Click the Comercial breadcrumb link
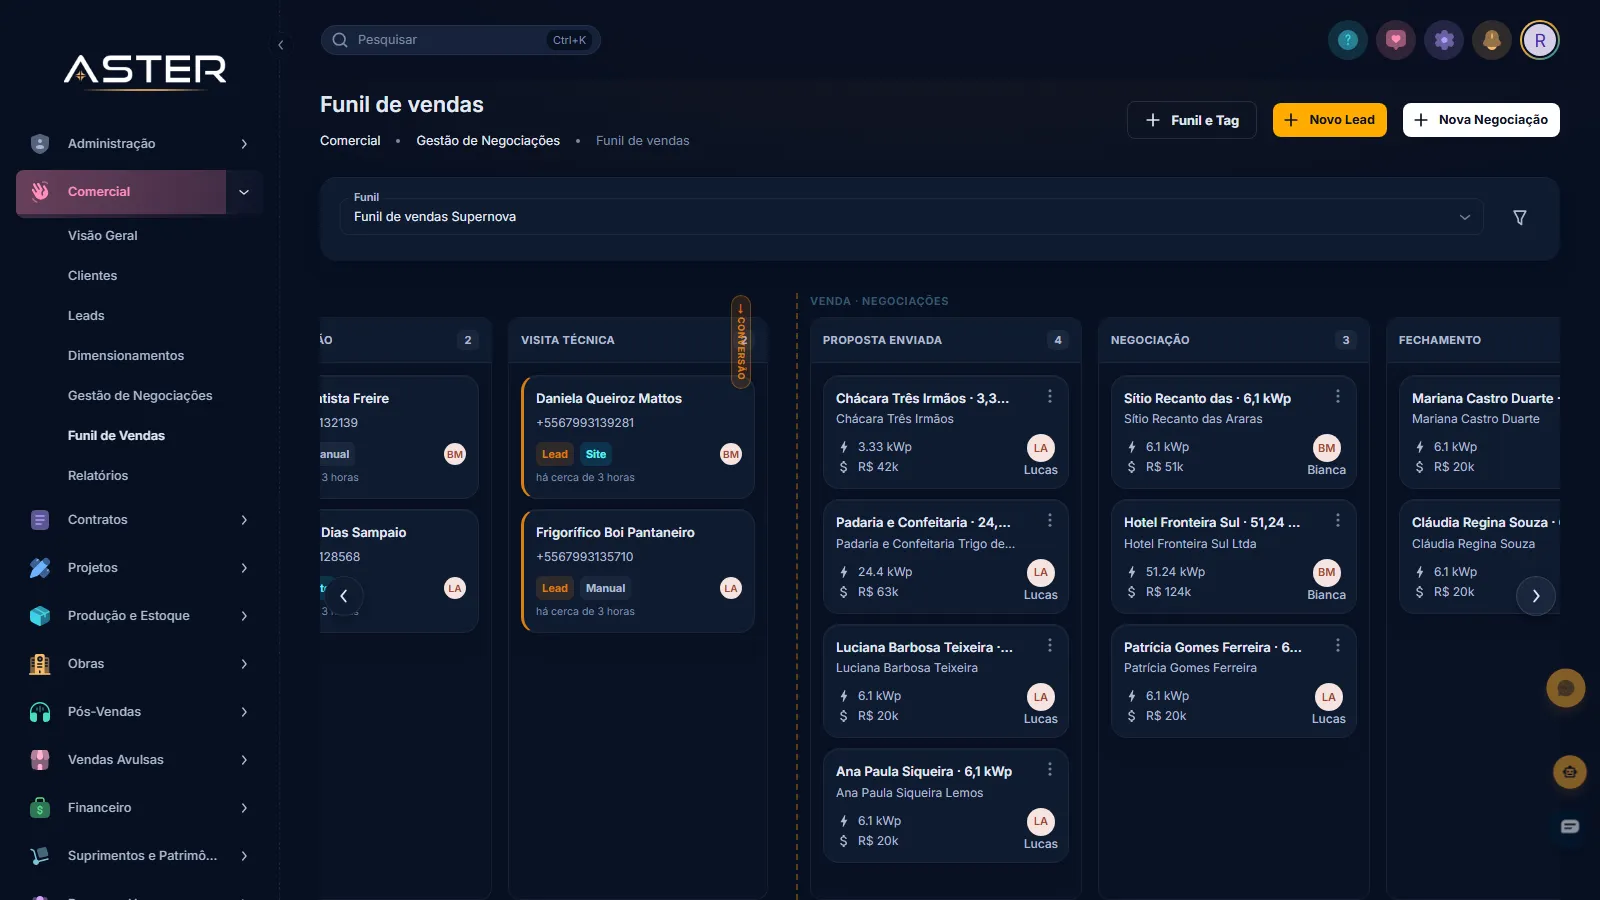1600x900 pixels. click(x=350, y=141)
